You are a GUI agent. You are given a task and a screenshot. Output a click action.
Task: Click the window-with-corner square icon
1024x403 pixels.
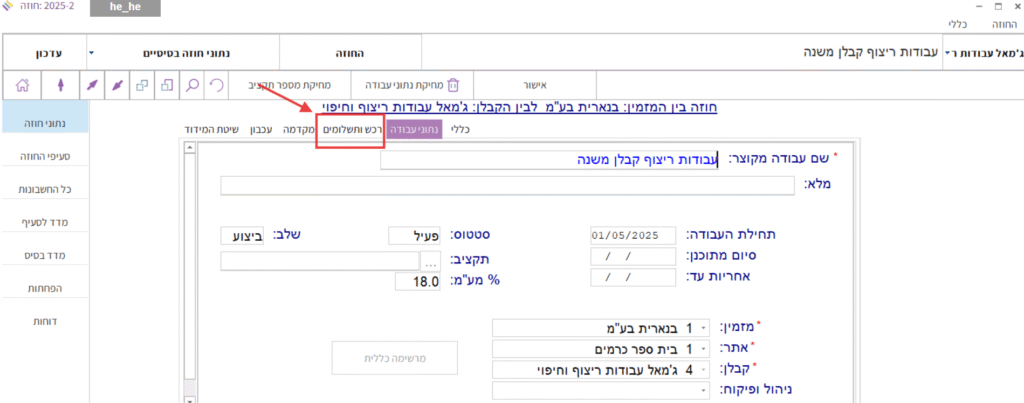[166, 86]
